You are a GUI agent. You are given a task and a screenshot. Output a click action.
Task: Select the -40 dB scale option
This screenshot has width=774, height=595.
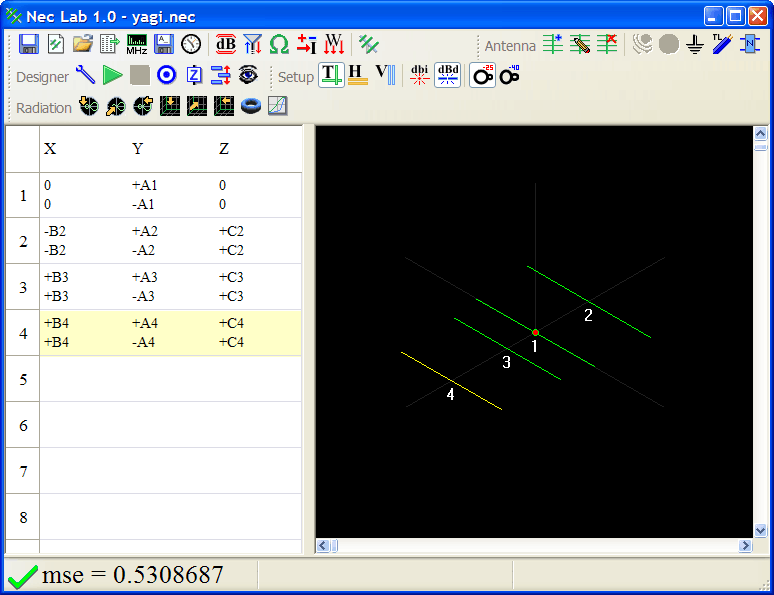509,76
